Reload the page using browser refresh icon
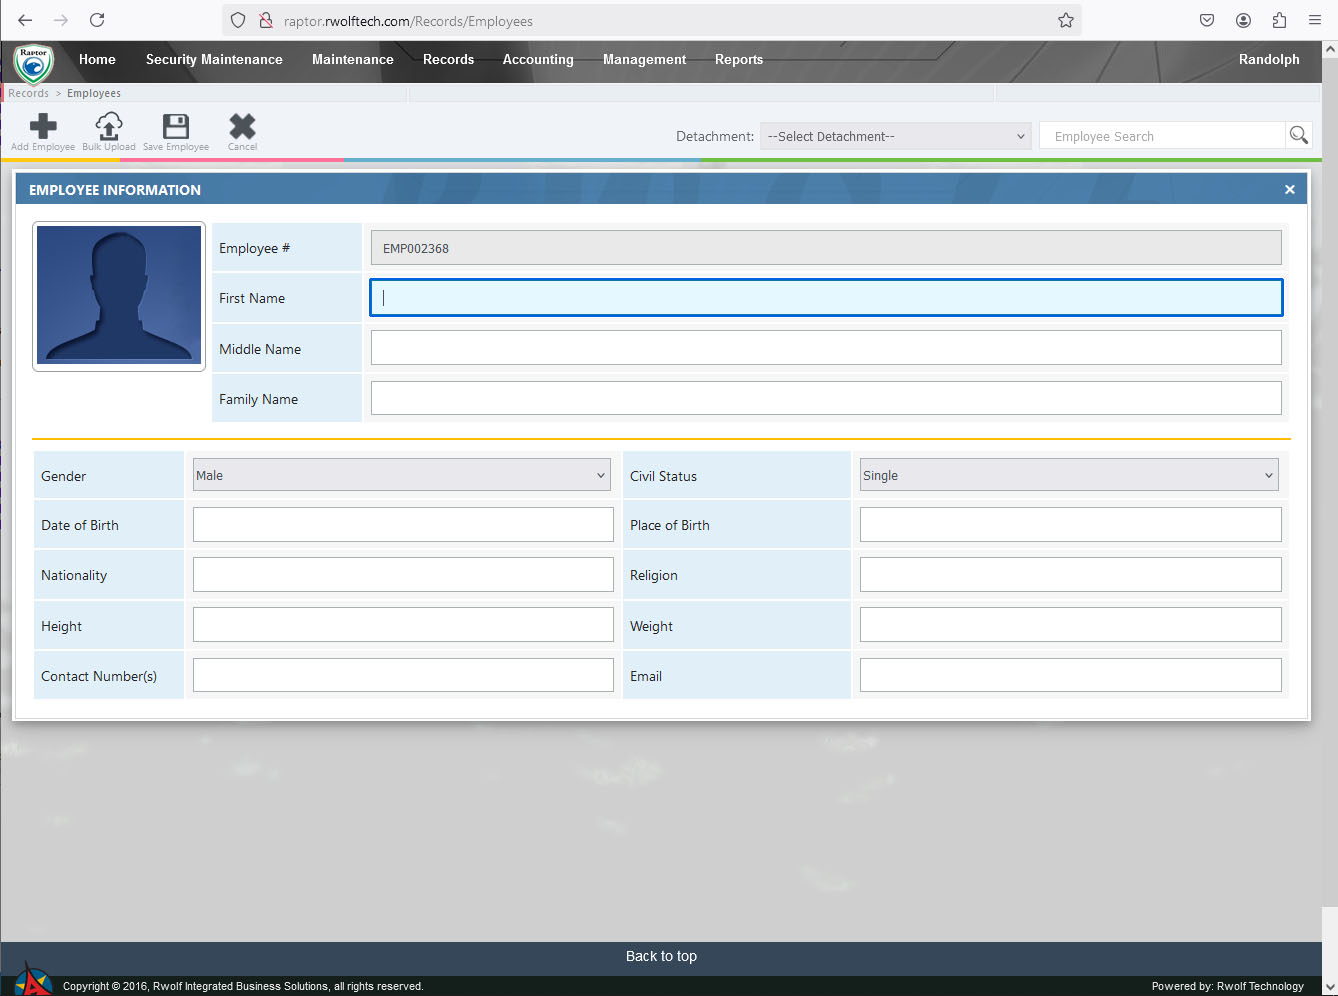Viewport: 1338px width, 996px height. point(97,21)
